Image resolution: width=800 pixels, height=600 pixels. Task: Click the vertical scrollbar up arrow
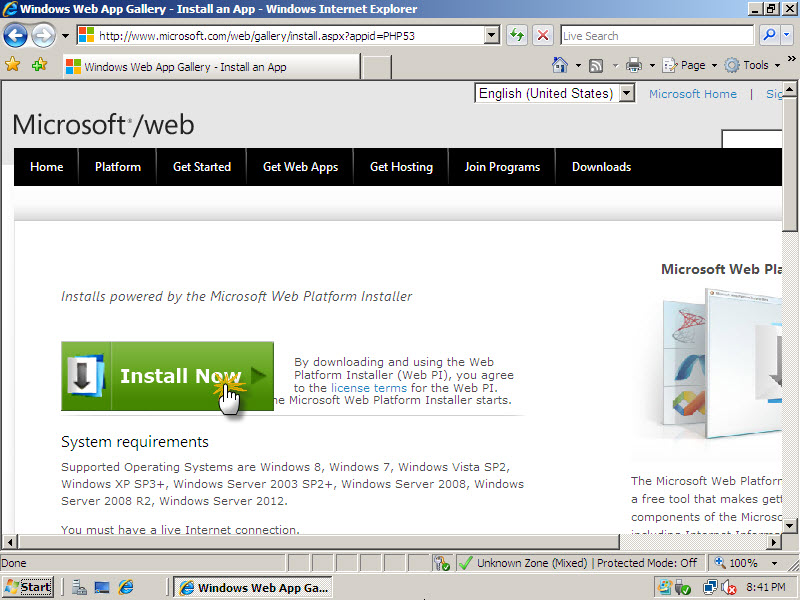pyautogui.click(x=790, y=91)
